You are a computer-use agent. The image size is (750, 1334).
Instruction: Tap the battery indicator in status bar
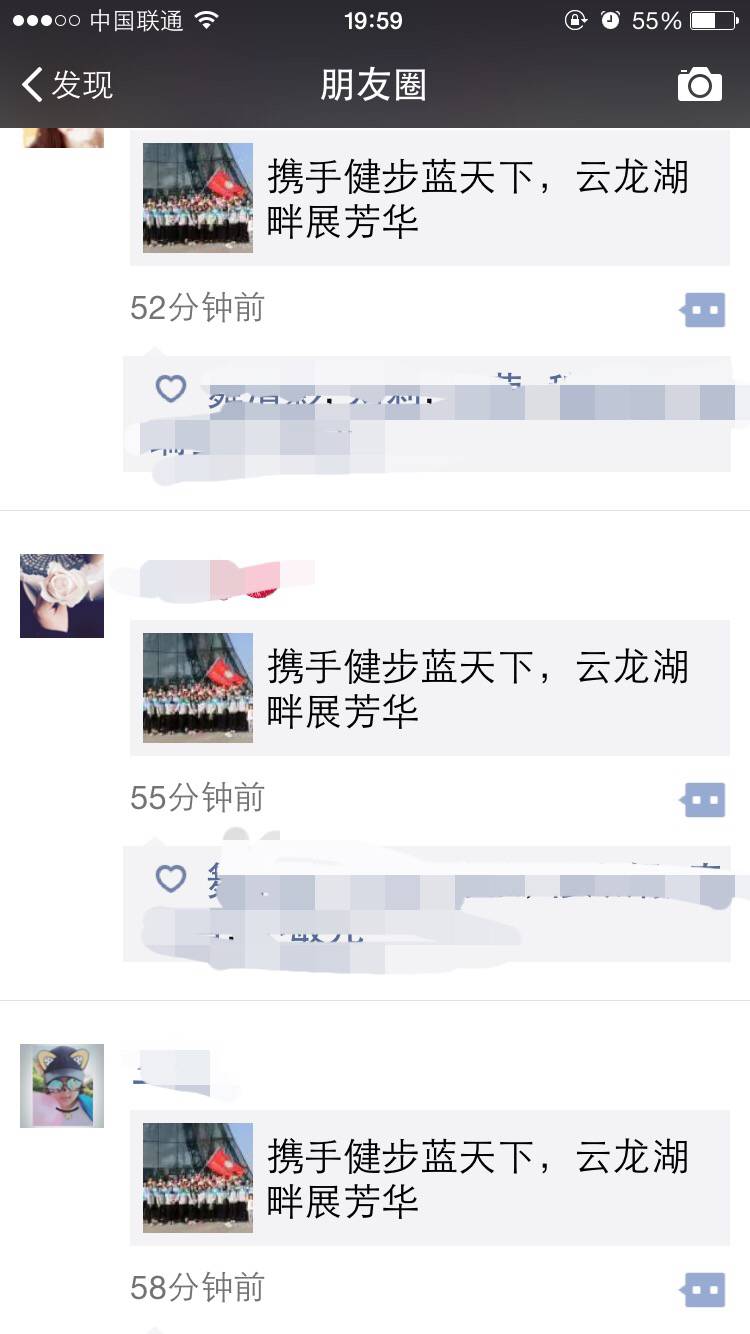point(714,21)
